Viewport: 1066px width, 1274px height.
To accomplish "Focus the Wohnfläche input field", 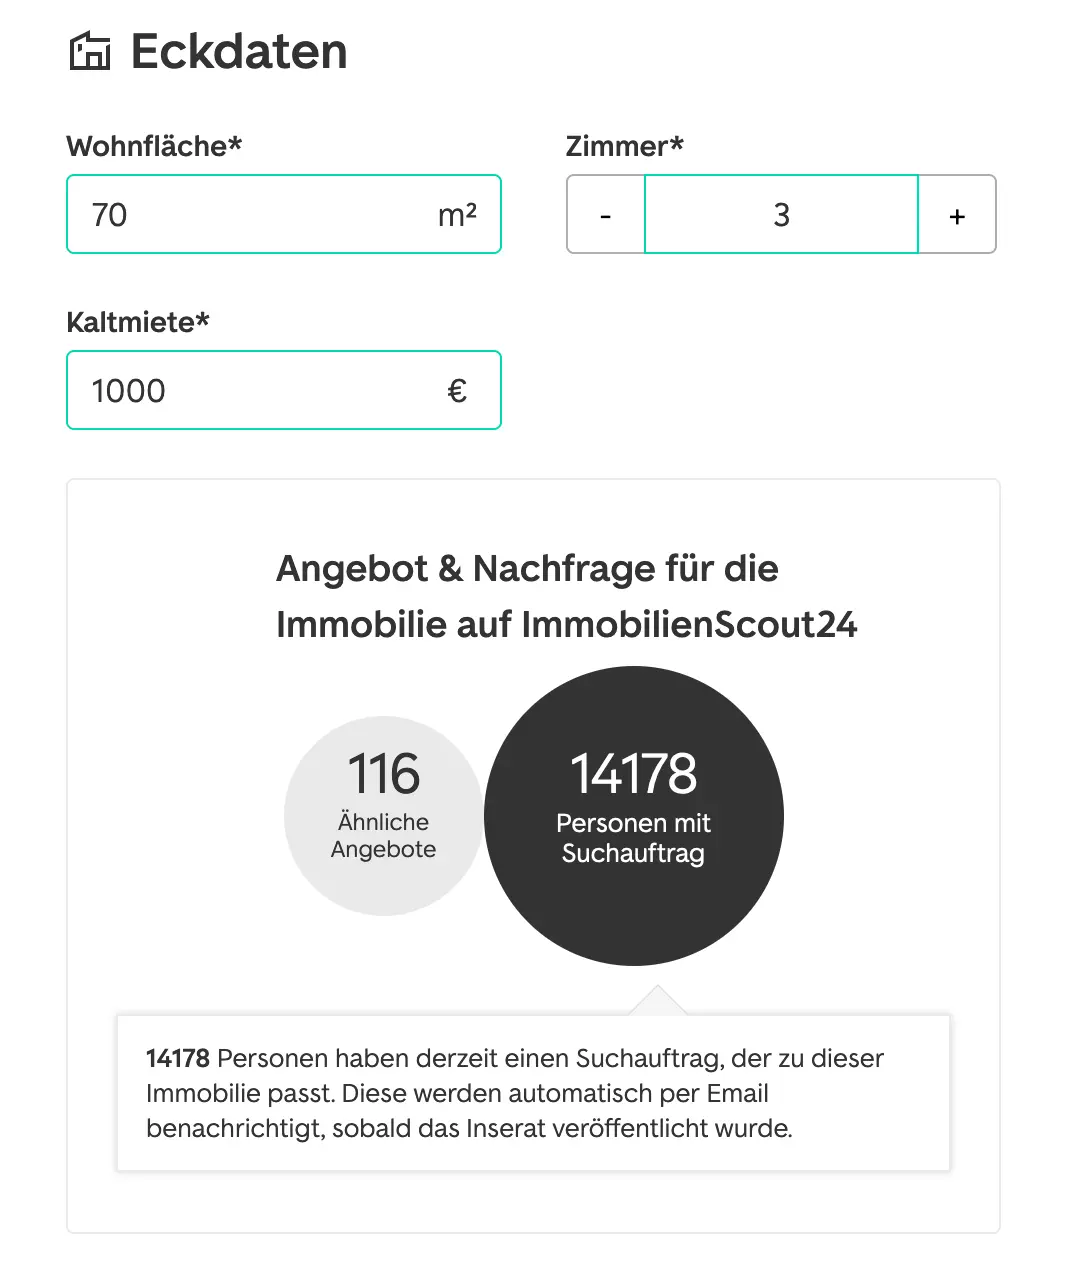I will coord(250,215).
